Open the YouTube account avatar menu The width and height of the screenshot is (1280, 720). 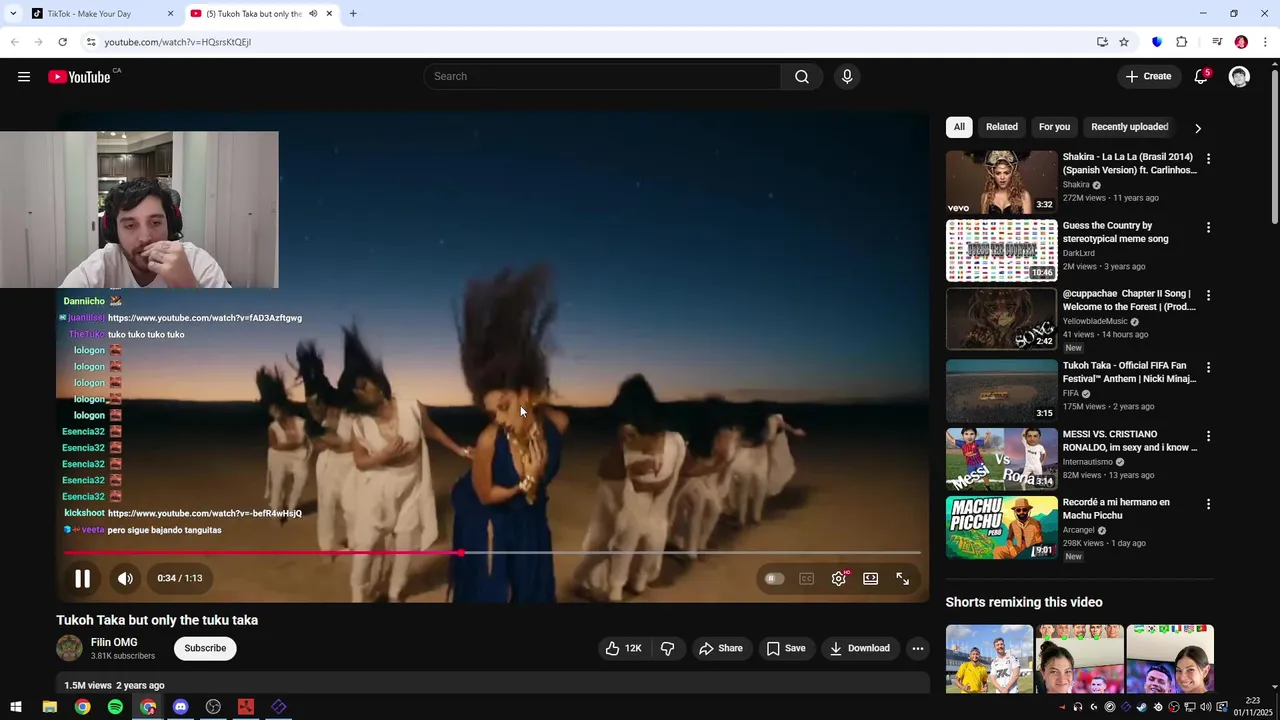click(1239, 77)
